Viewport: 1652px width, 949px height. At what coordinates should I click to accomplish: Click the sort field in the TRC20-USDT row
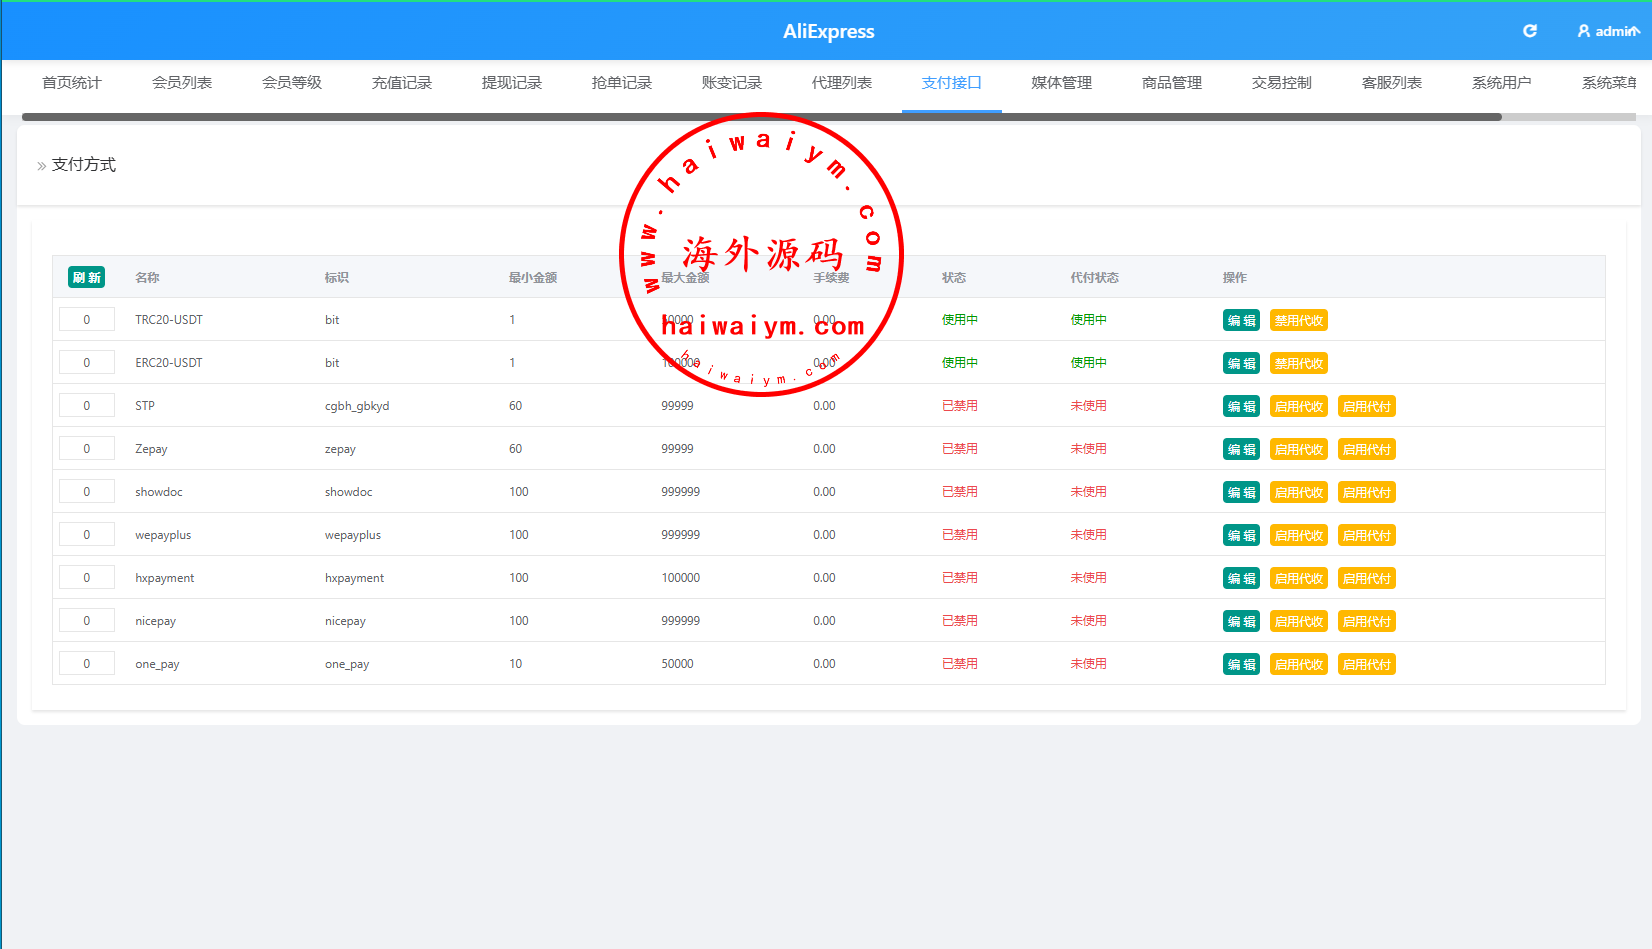tap(87, 320)
